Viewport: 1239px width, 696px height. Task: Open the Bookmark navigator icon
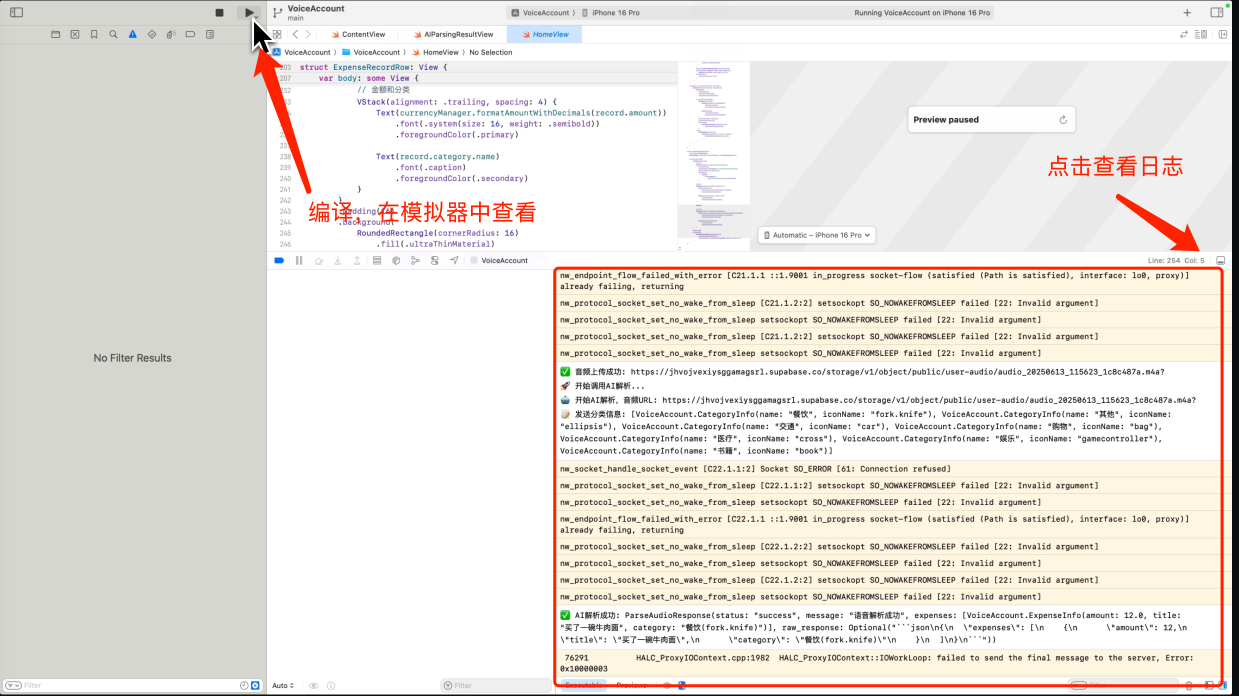(94, 34)
